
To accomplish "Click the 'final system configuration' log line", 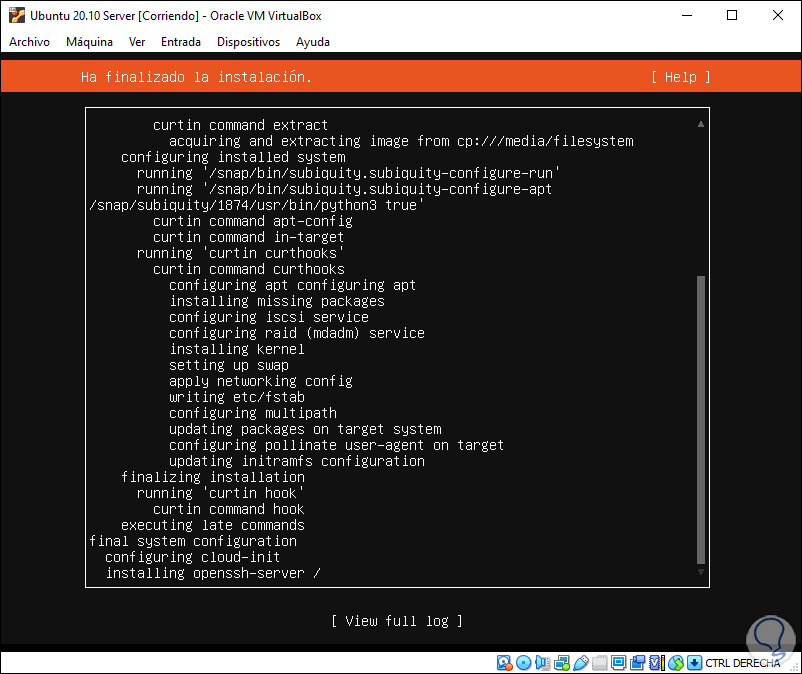I will (x=193, y=542).
